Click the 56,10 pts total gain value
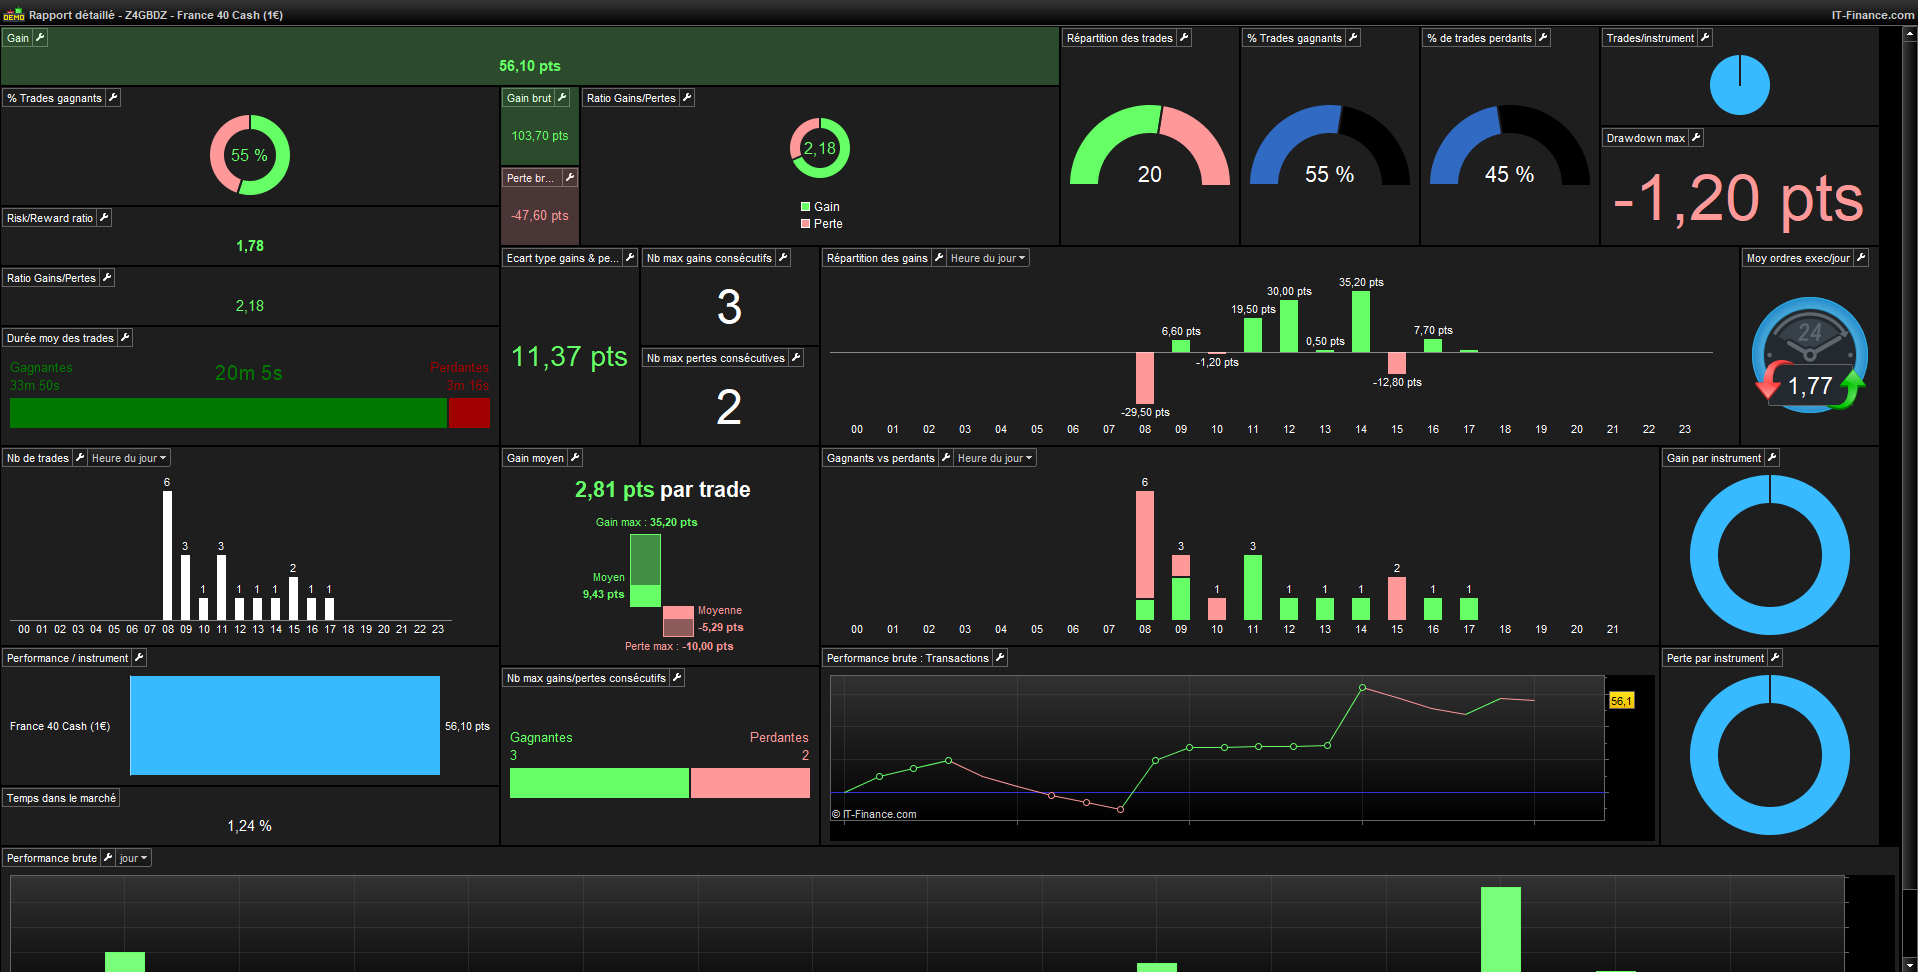Image resolution: width=1918 pixels, height=972 pixels. [530, 66]
